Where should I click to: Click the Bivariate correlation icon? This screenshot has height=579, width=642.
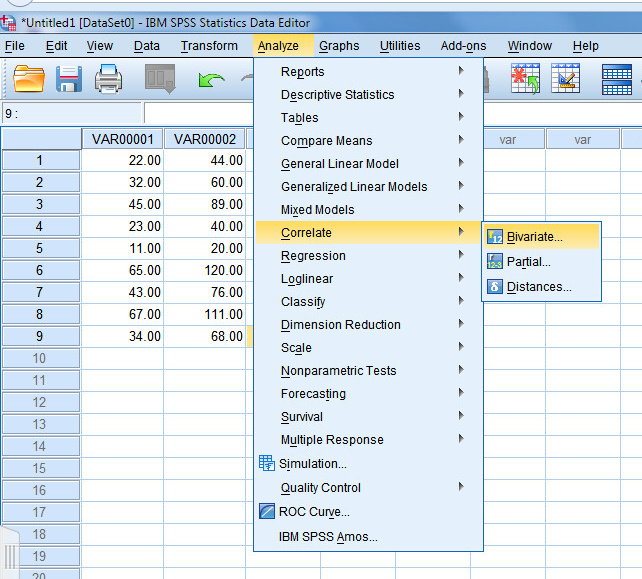coord(495,237)
